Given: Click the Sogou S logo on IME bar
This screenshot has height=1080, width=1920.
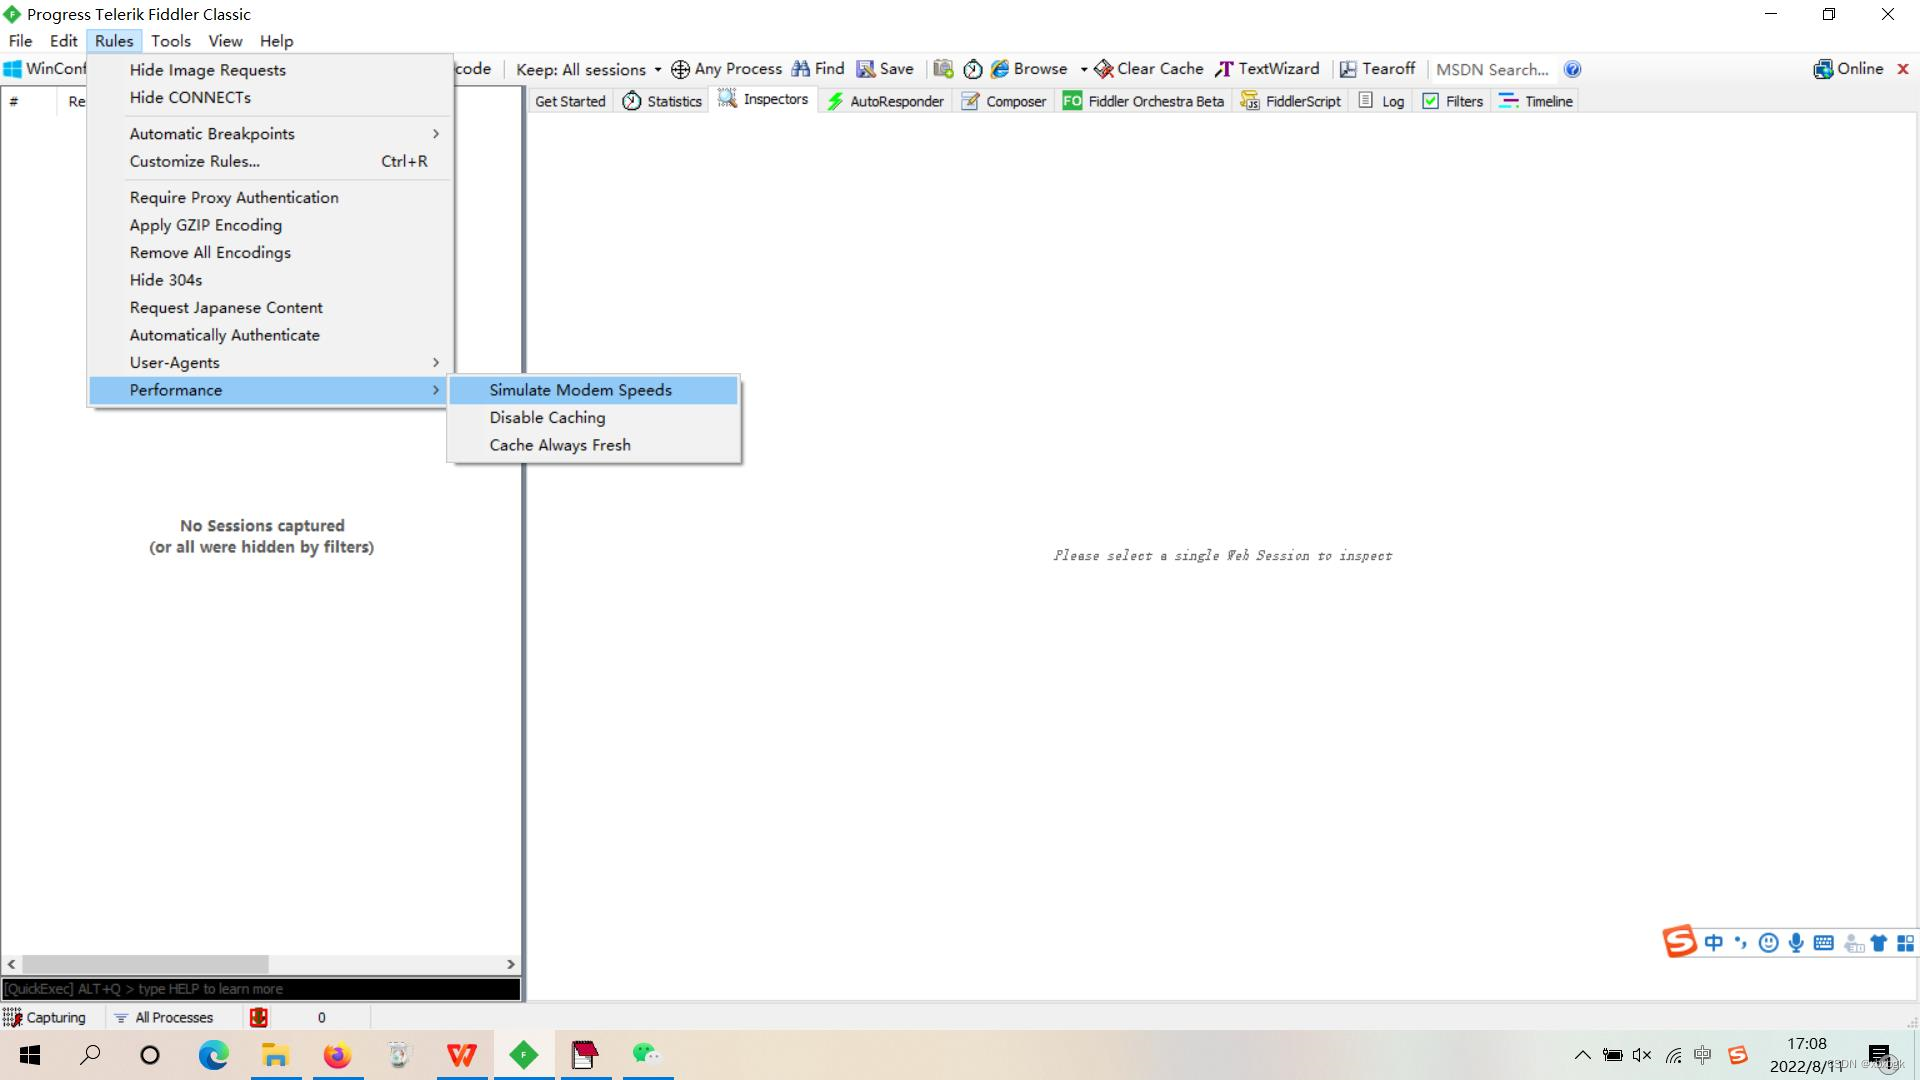Looking at the screenshot, I should click(x=1680, y=941).
